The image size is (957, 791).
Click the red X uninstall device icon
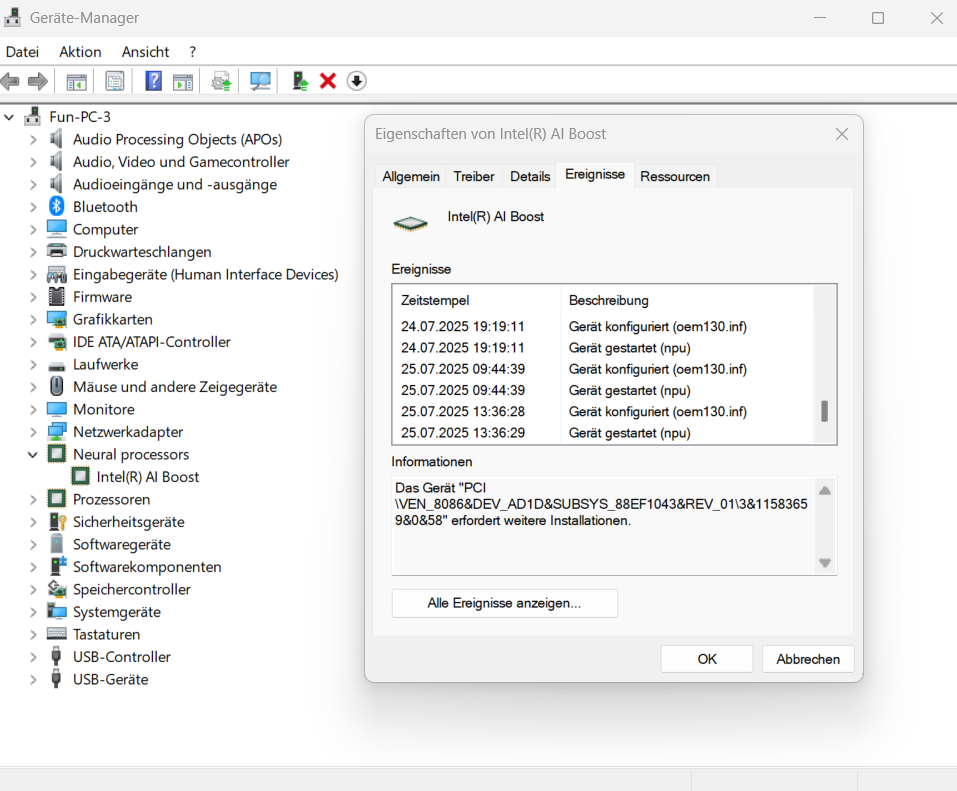pyautogui.click(x=328, y=81)
